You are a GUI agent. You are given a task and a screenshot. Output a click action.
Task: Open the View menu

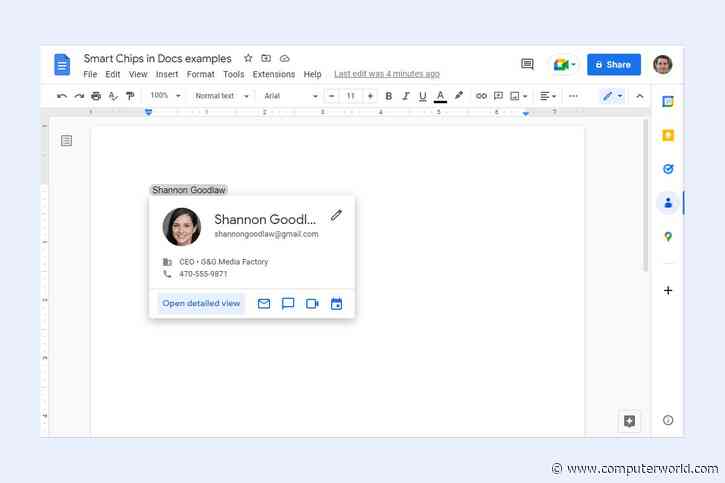pos(138,74)
